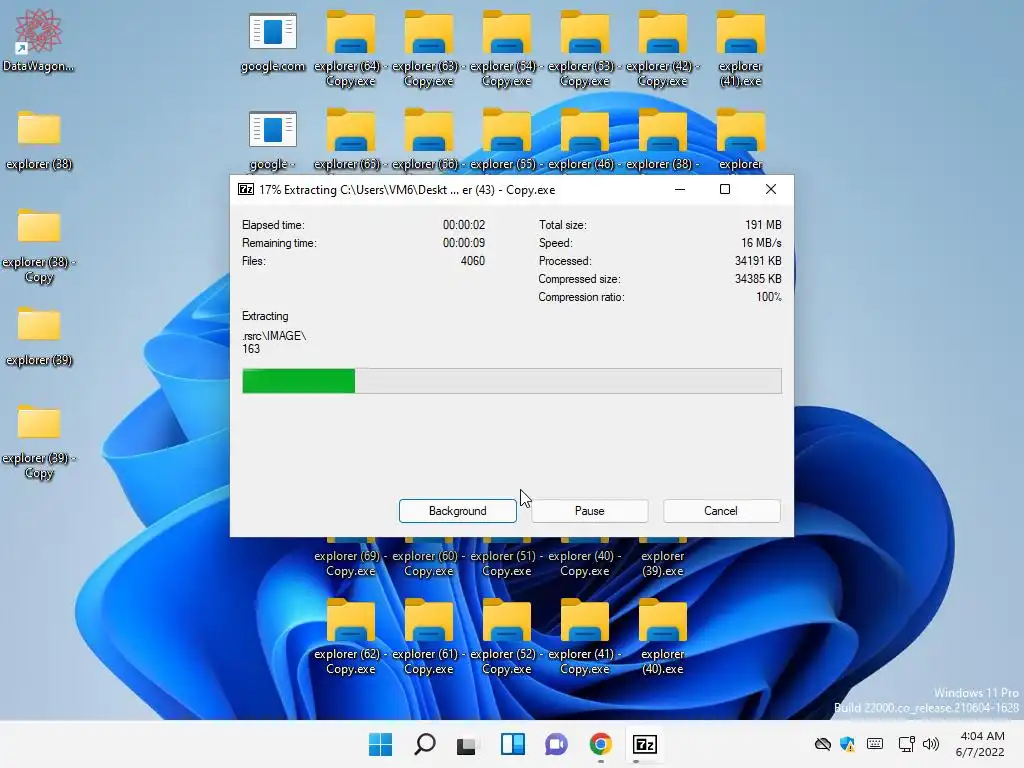Image resolution: width=1024 pixels, height=768 pixels.
Task: Click the remaining time value 00:00:09
Action: click(x=464, y=243)
